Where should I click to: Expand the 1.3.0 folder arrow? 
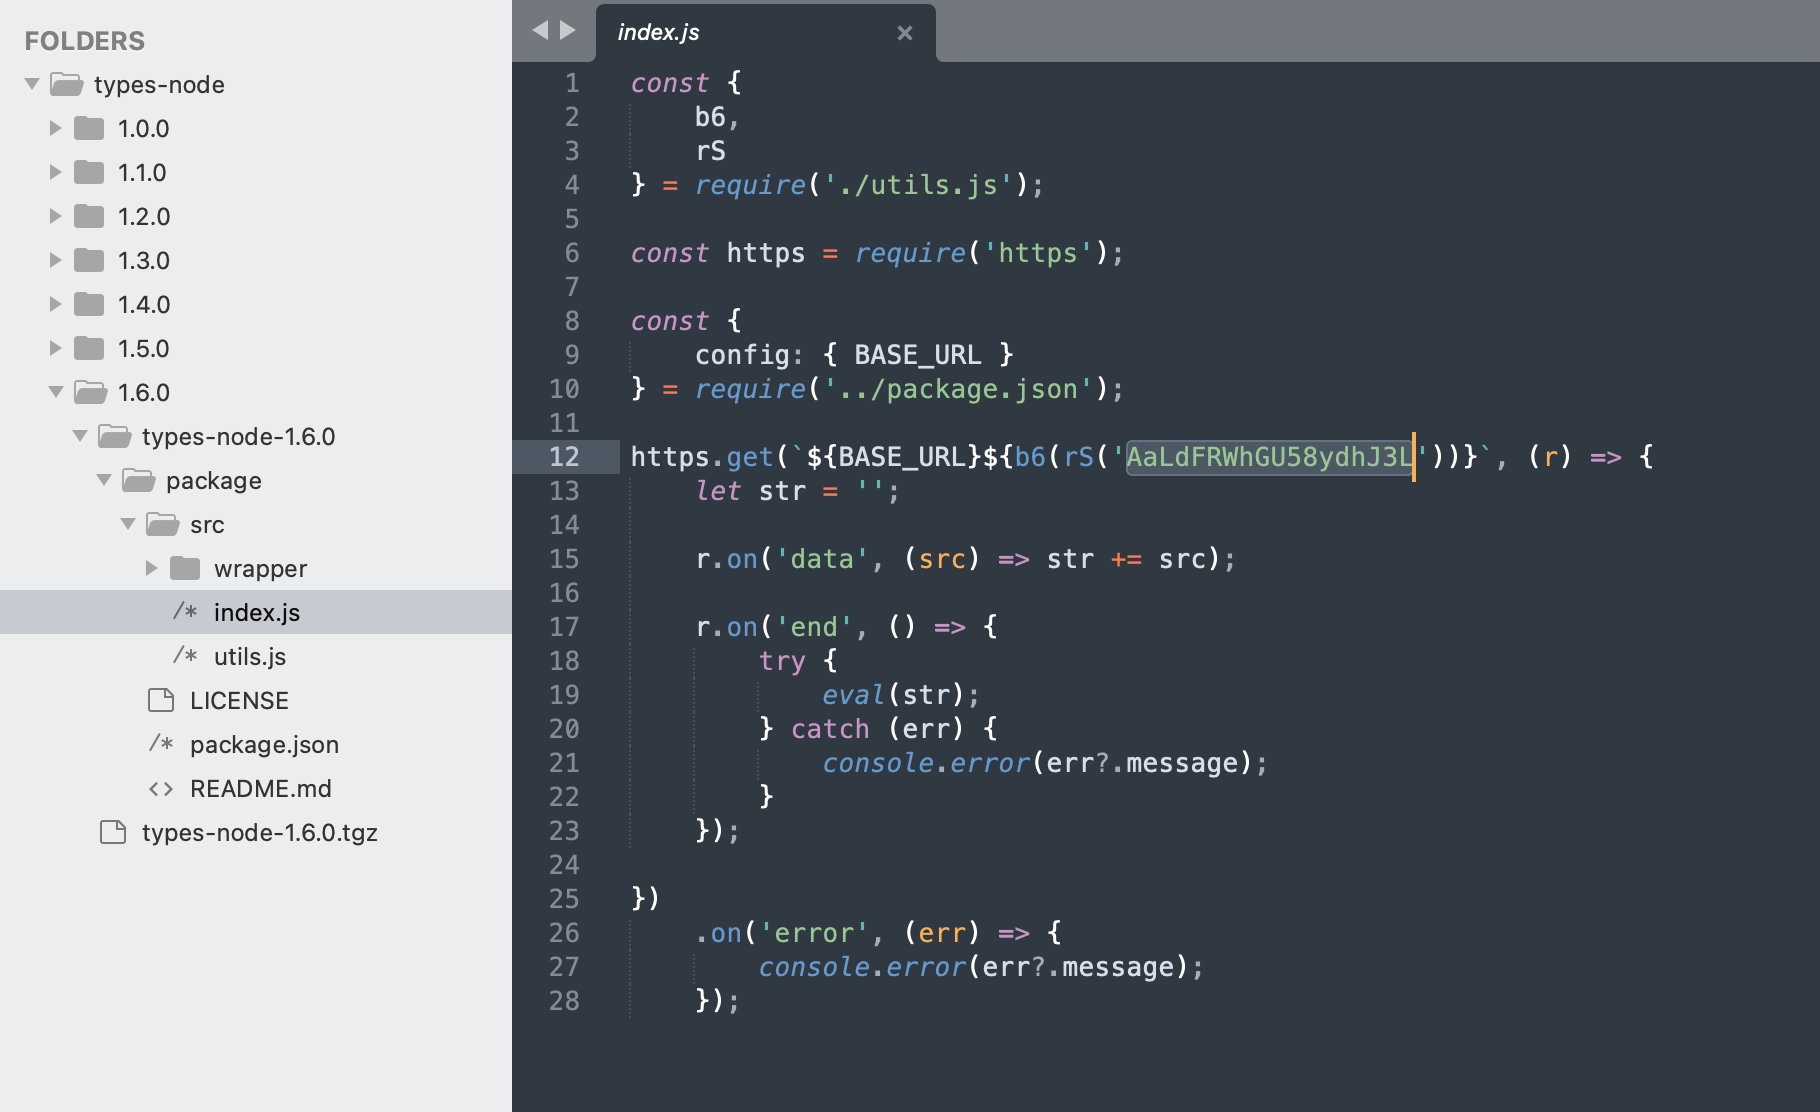tap(56, 260)
